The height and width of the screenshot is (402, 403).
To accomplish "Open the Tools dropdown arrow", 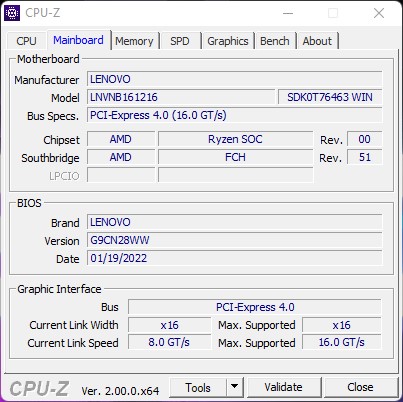I will click(235, 387).
